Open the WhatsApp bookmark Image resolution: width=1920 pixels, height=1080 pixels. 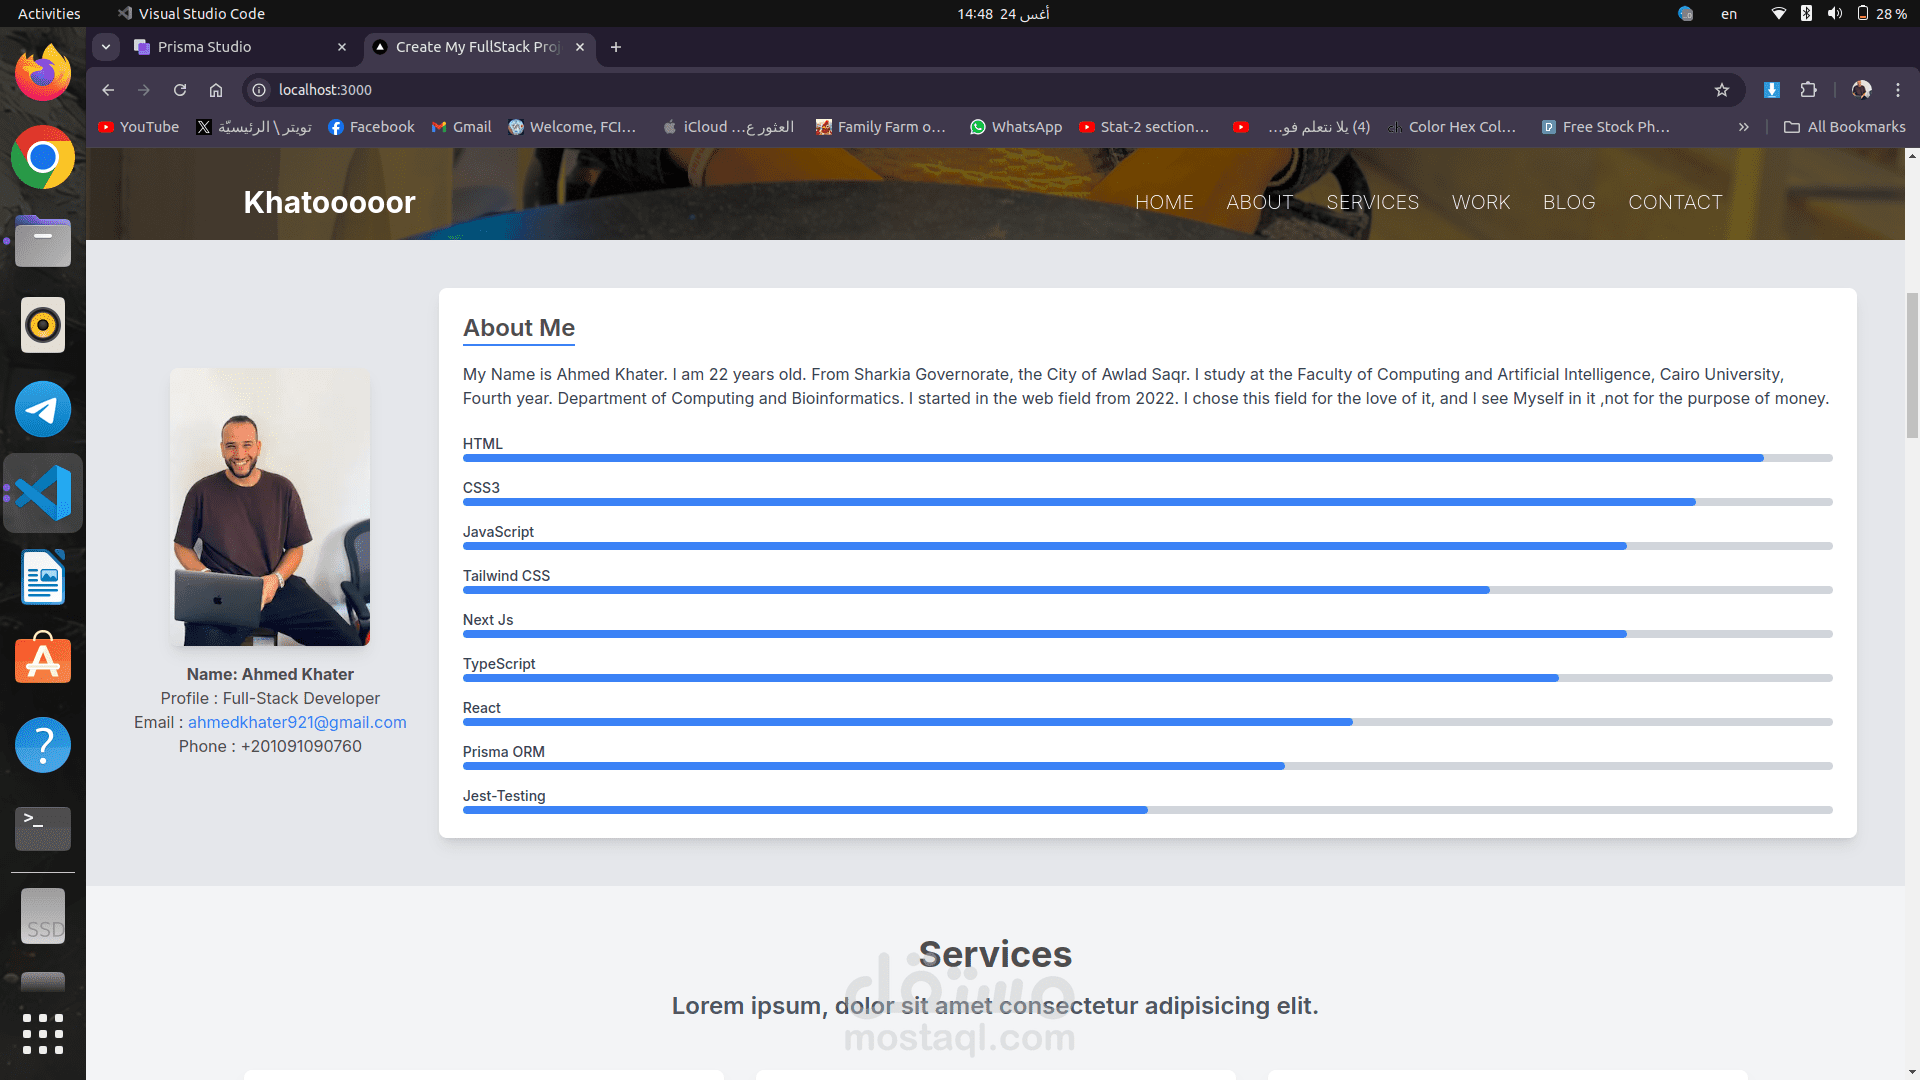click(1016, 127)
